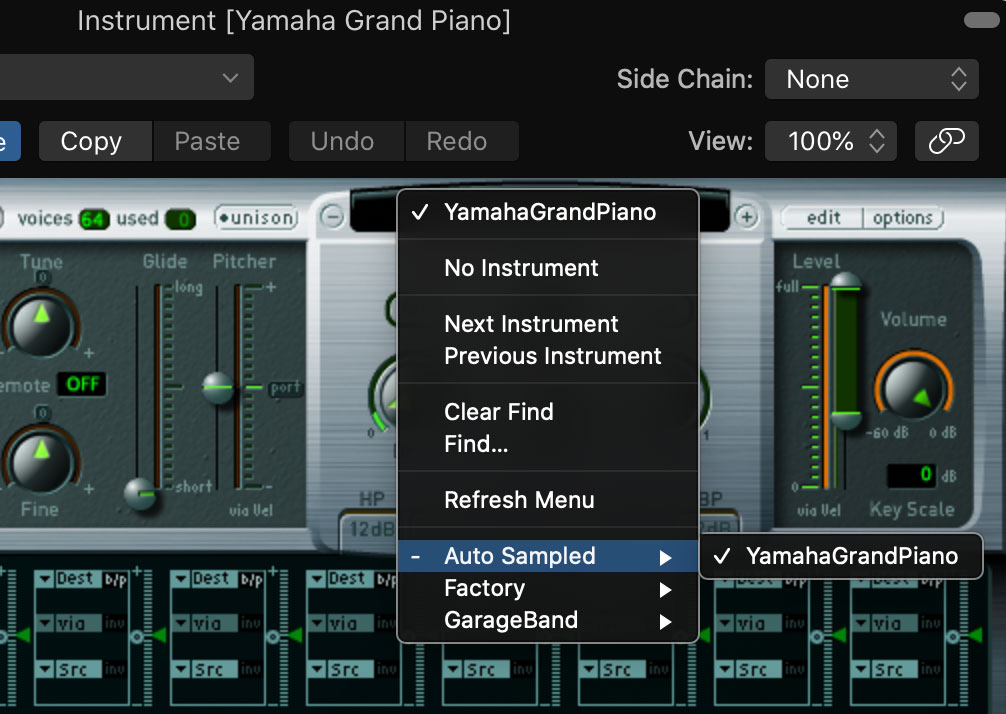Toggle the Remote OFF indicator
Image resolution: width=1006 pixels, height=714 pixels.
(x=82, y=384)
